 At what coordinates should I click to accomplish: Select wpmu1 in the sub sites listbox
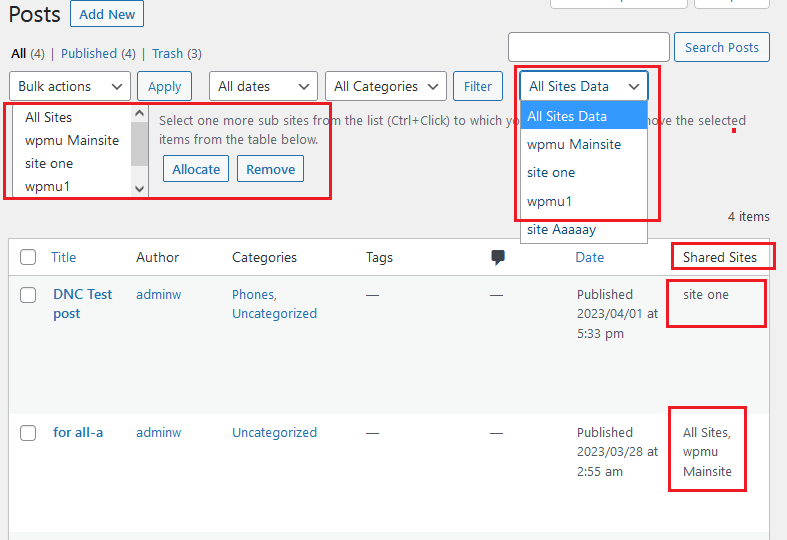47,186
